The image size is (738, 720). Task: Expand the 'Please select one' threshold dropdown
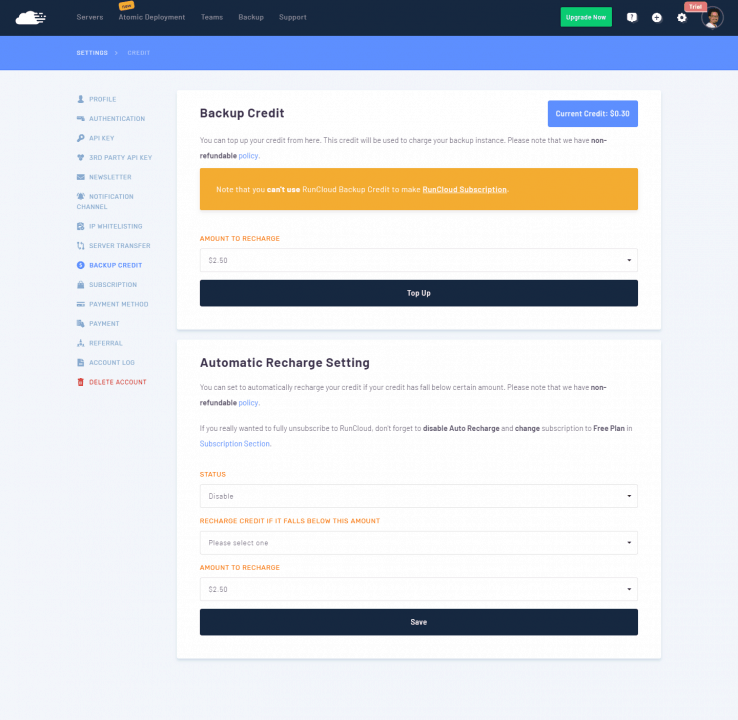(418, 543)
